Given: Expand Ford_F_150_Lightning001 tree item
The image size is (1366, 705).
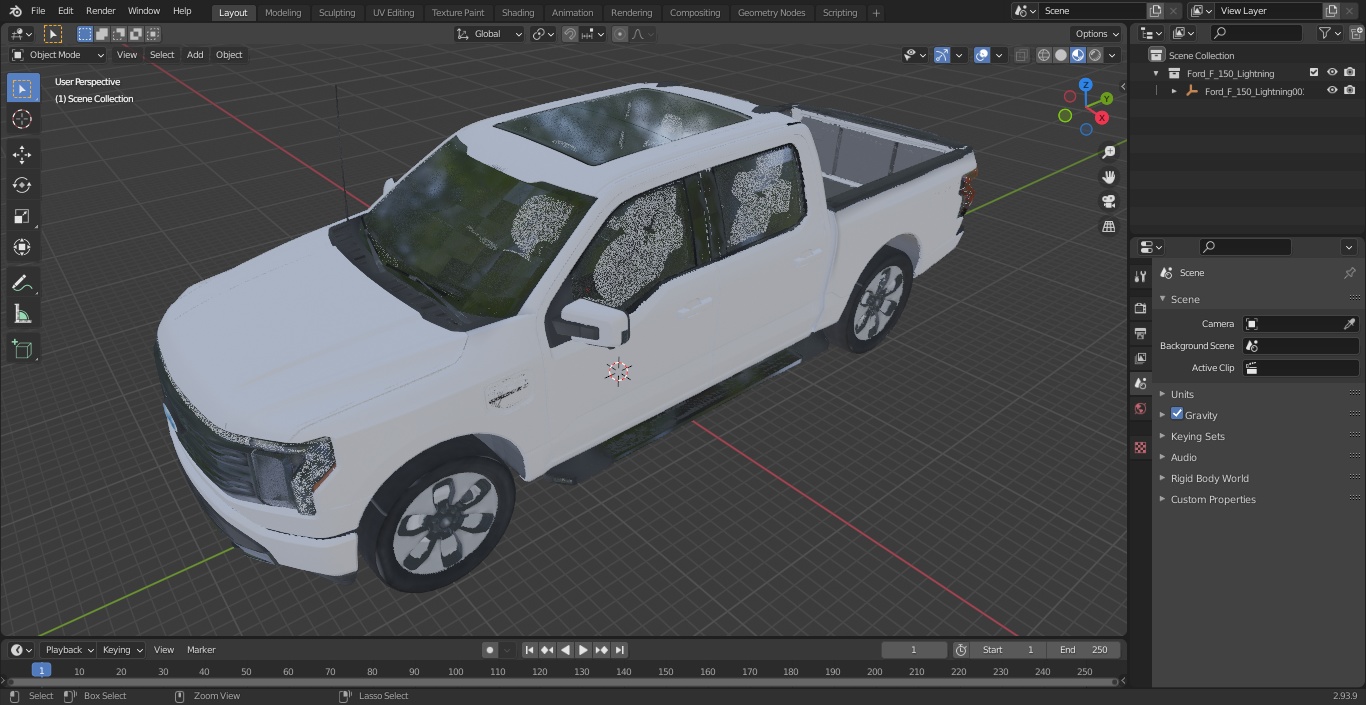Looking at the screenshot, I should [x=1174, y=91].
